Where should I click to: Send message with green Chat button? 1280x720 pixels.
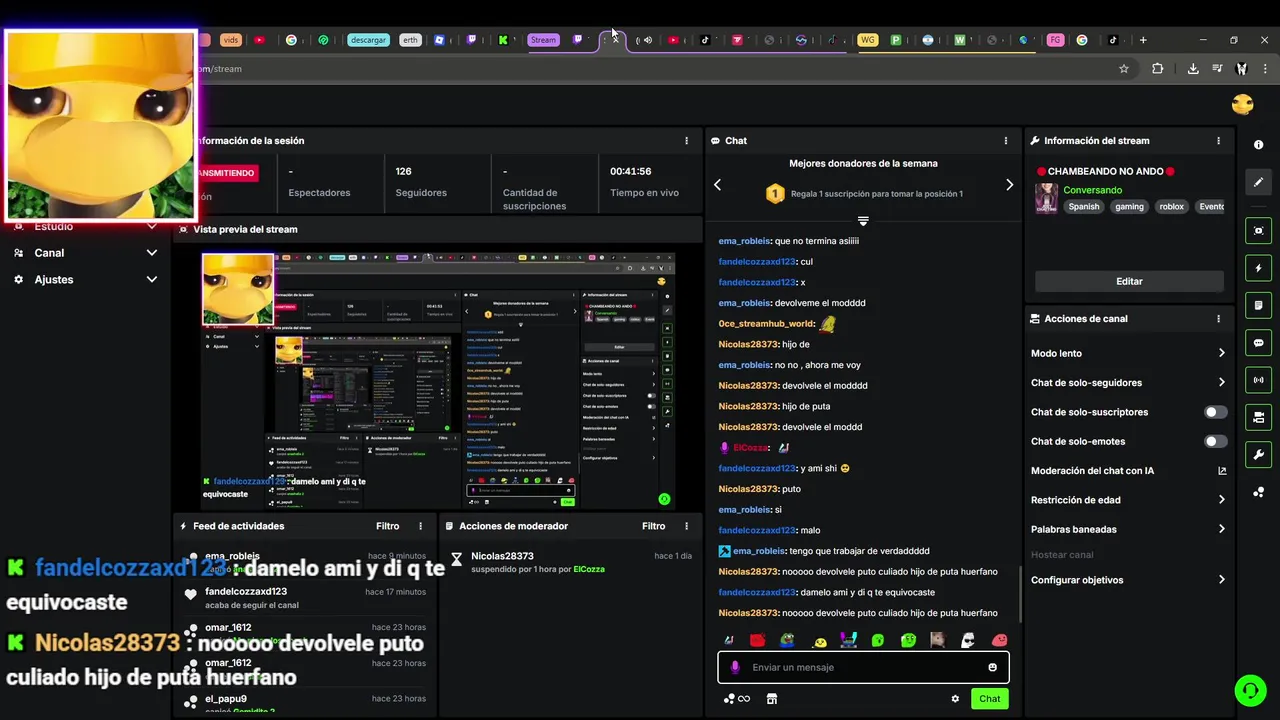pos(989,699)
